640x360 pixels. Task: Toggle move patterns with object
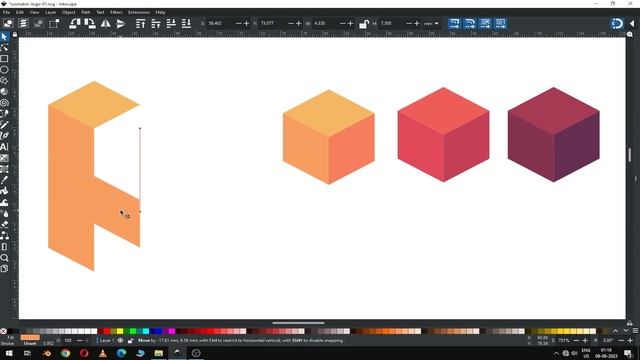tap(500, 23)
